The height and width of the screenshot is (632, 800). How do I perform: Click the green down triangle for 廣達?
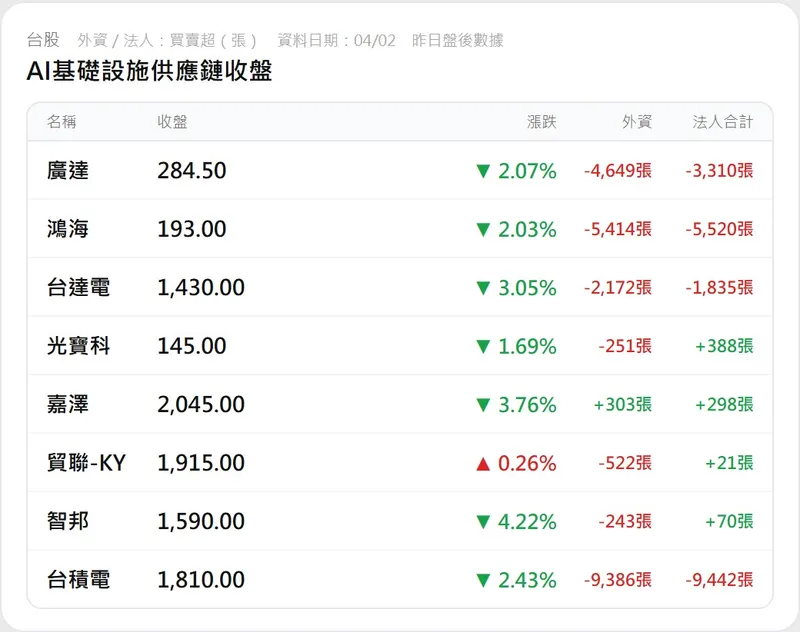coord(483,171)
